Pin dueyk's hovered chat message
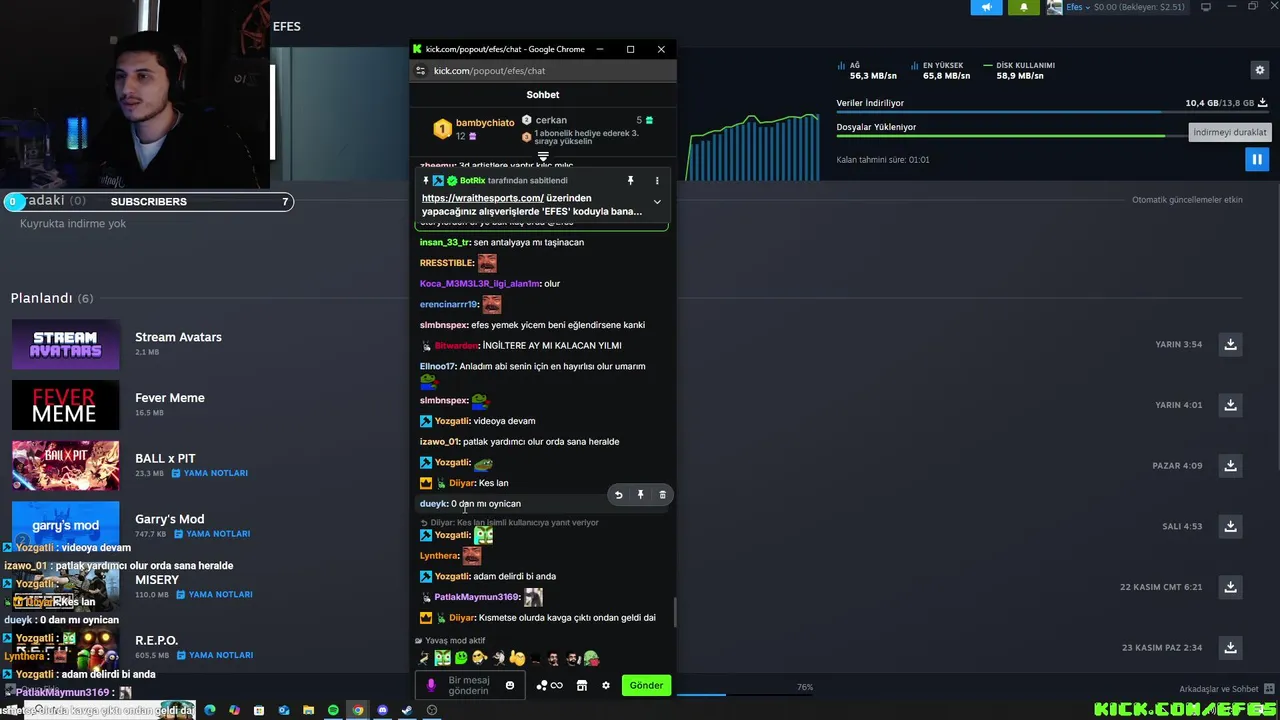Image resolution: width=1280 pixels, height=720 pixels. tap(640, 495)
